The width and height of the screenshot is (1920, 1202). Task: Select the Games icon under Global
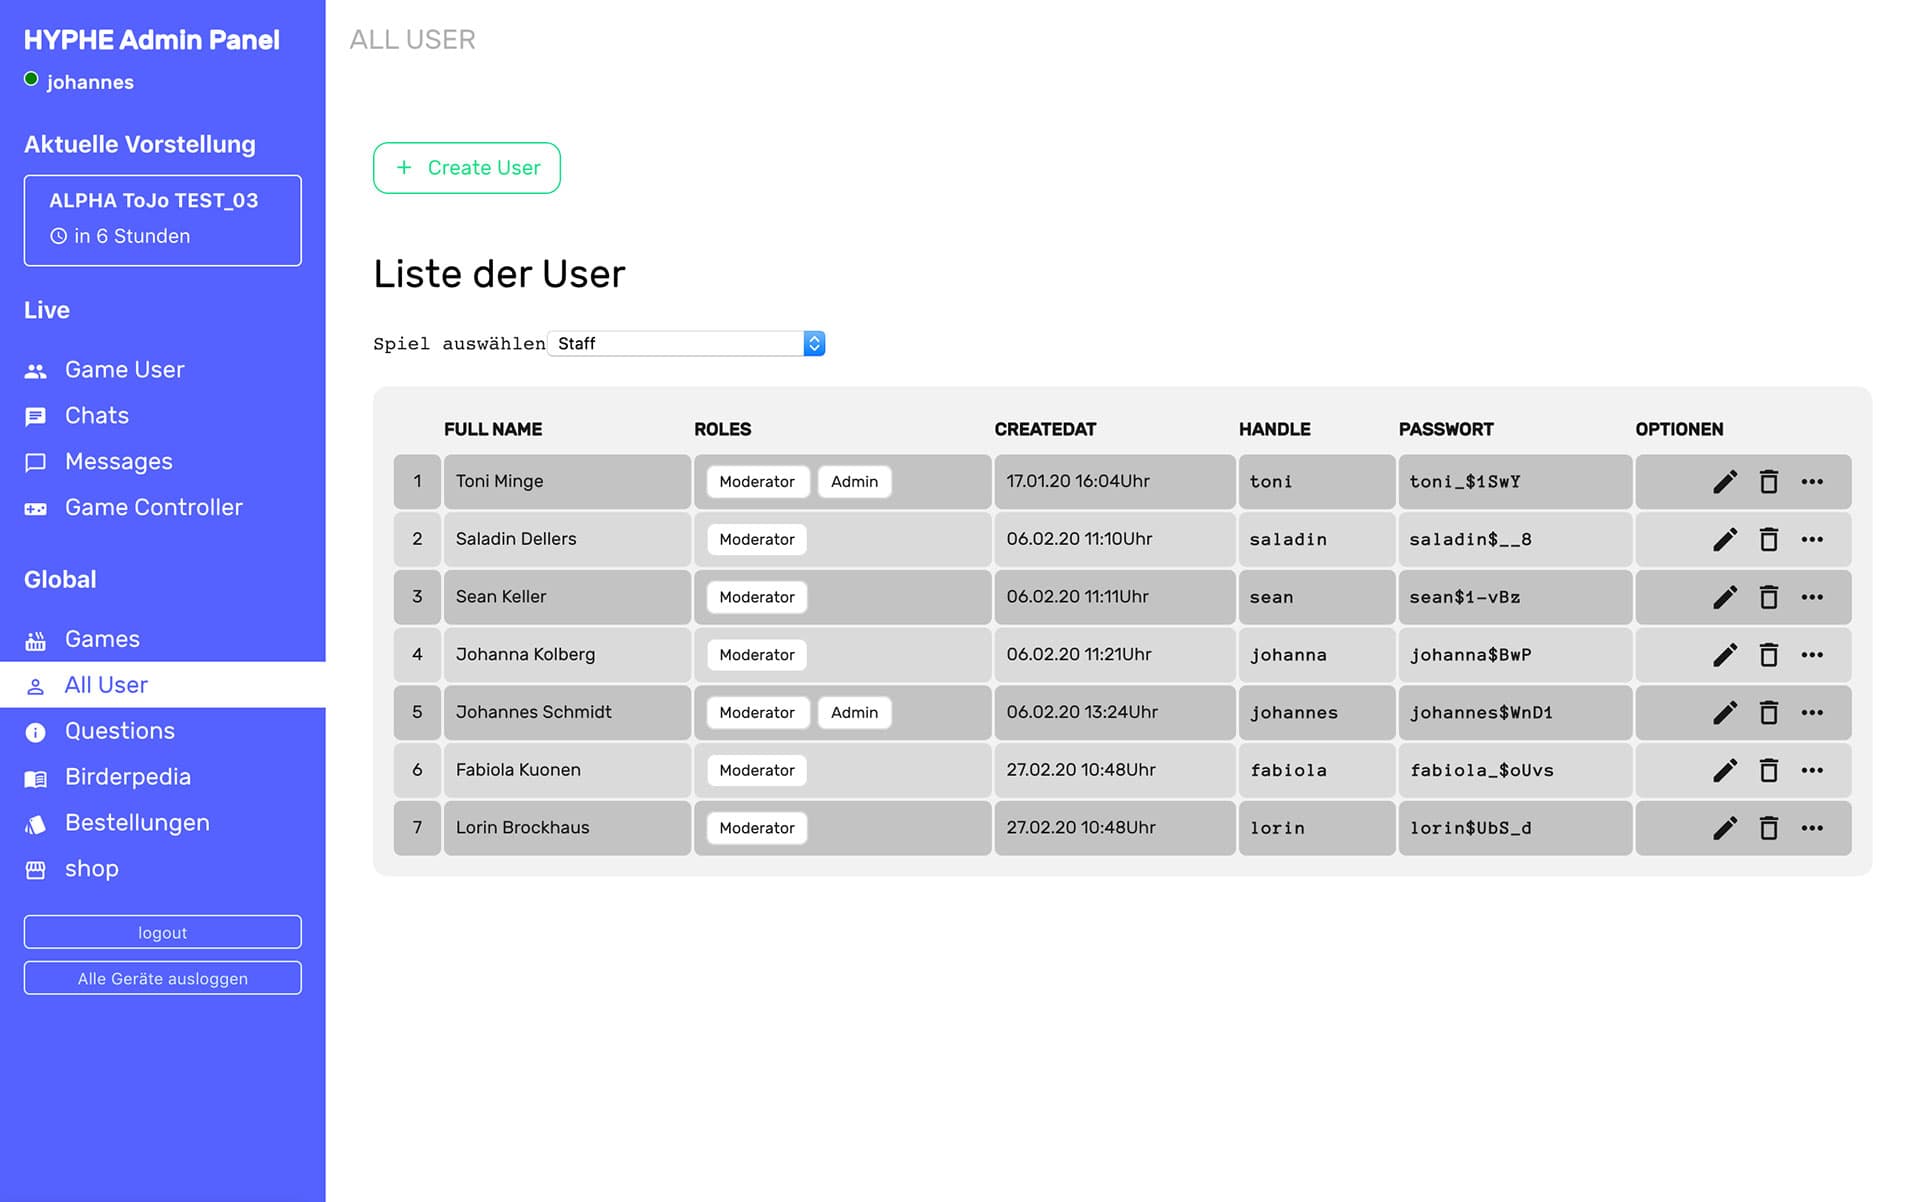tap(35, 638)
